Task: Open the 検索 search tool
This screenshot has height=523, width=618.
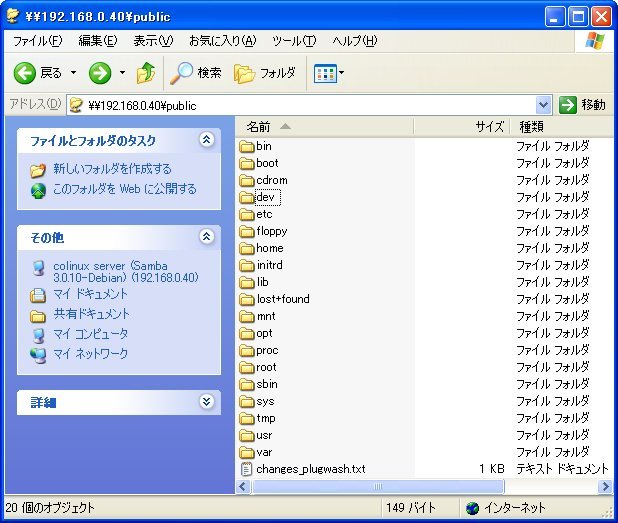Action: click(196, 73)
